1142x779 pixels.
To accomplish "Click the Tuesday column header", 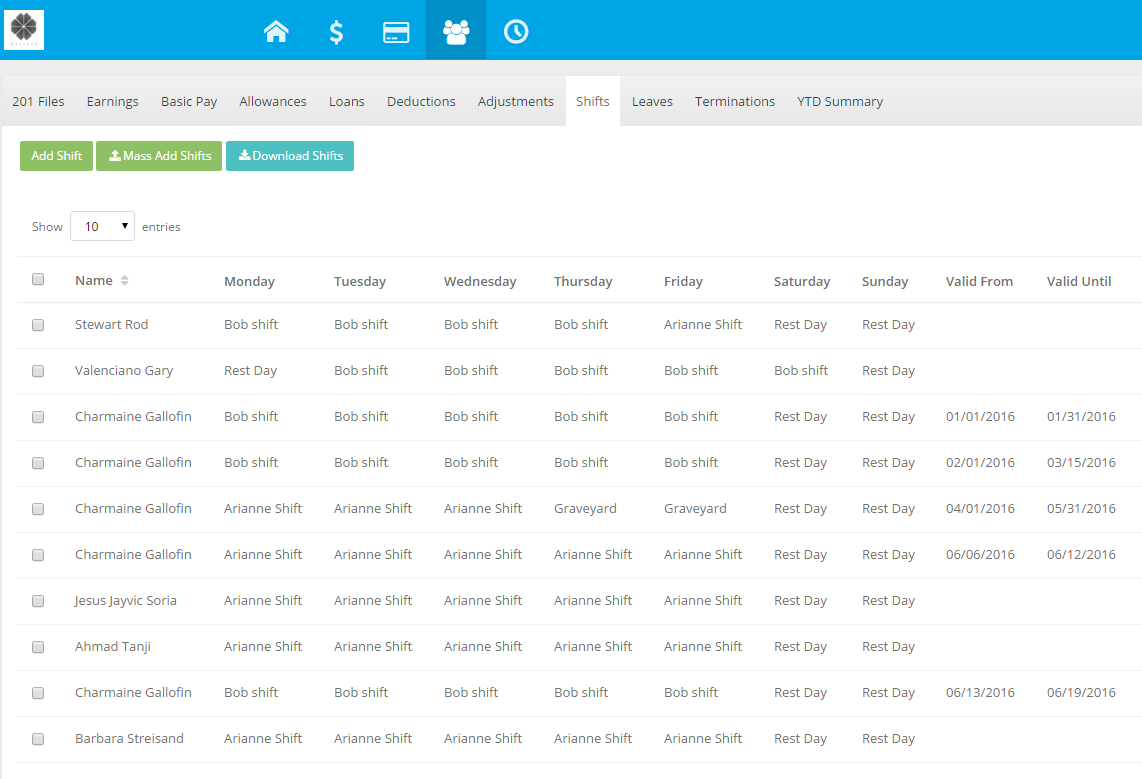I will pyautogui.click(x=360, y=281).
